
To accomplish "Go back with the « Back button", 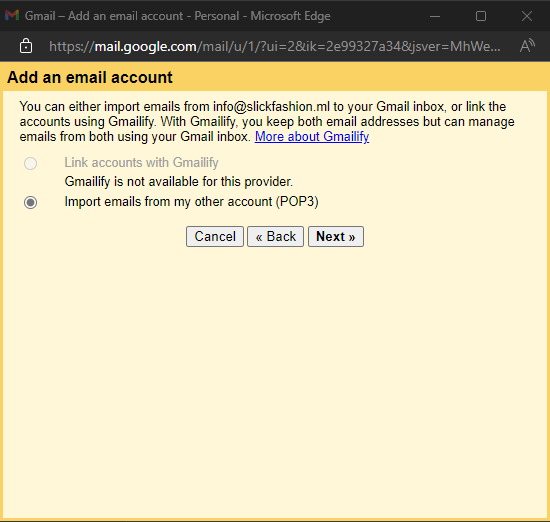I will click(x=275, y=236).
